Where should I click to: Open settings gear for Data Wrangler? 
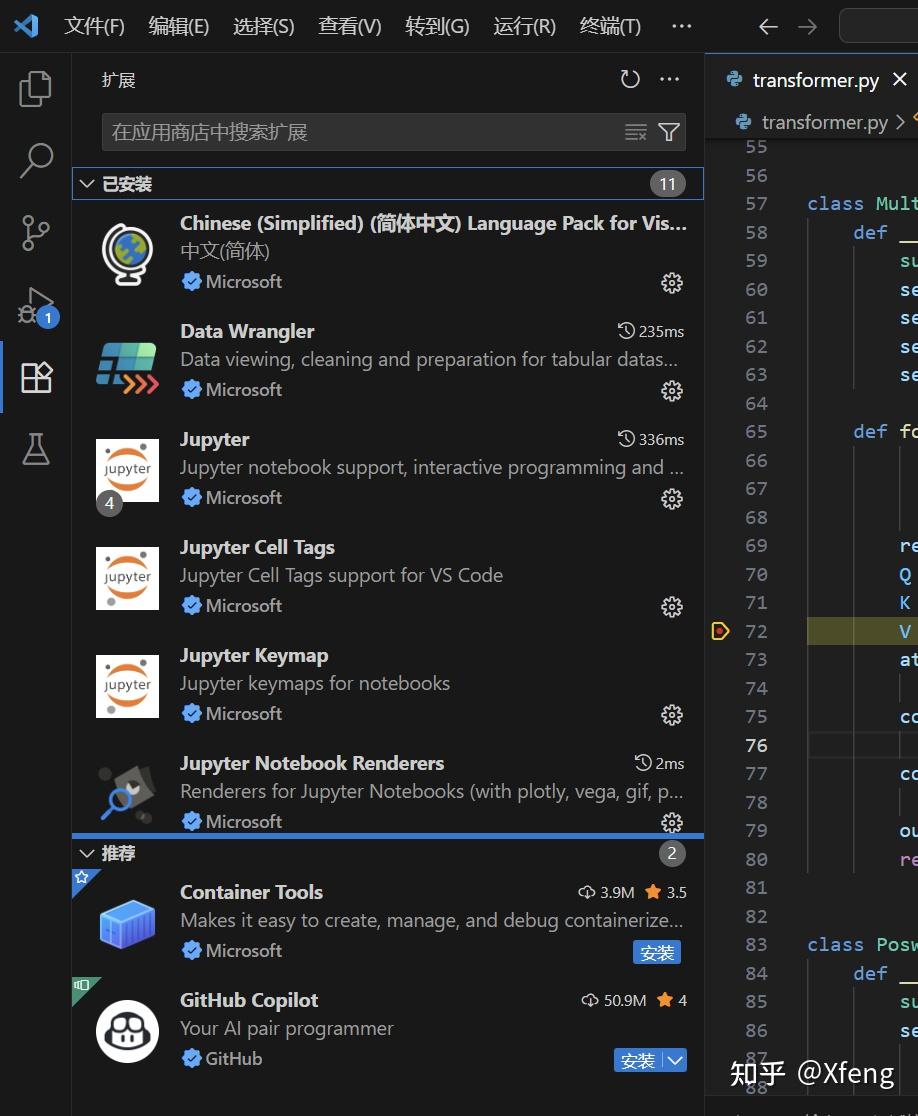[x=671, y=390]
